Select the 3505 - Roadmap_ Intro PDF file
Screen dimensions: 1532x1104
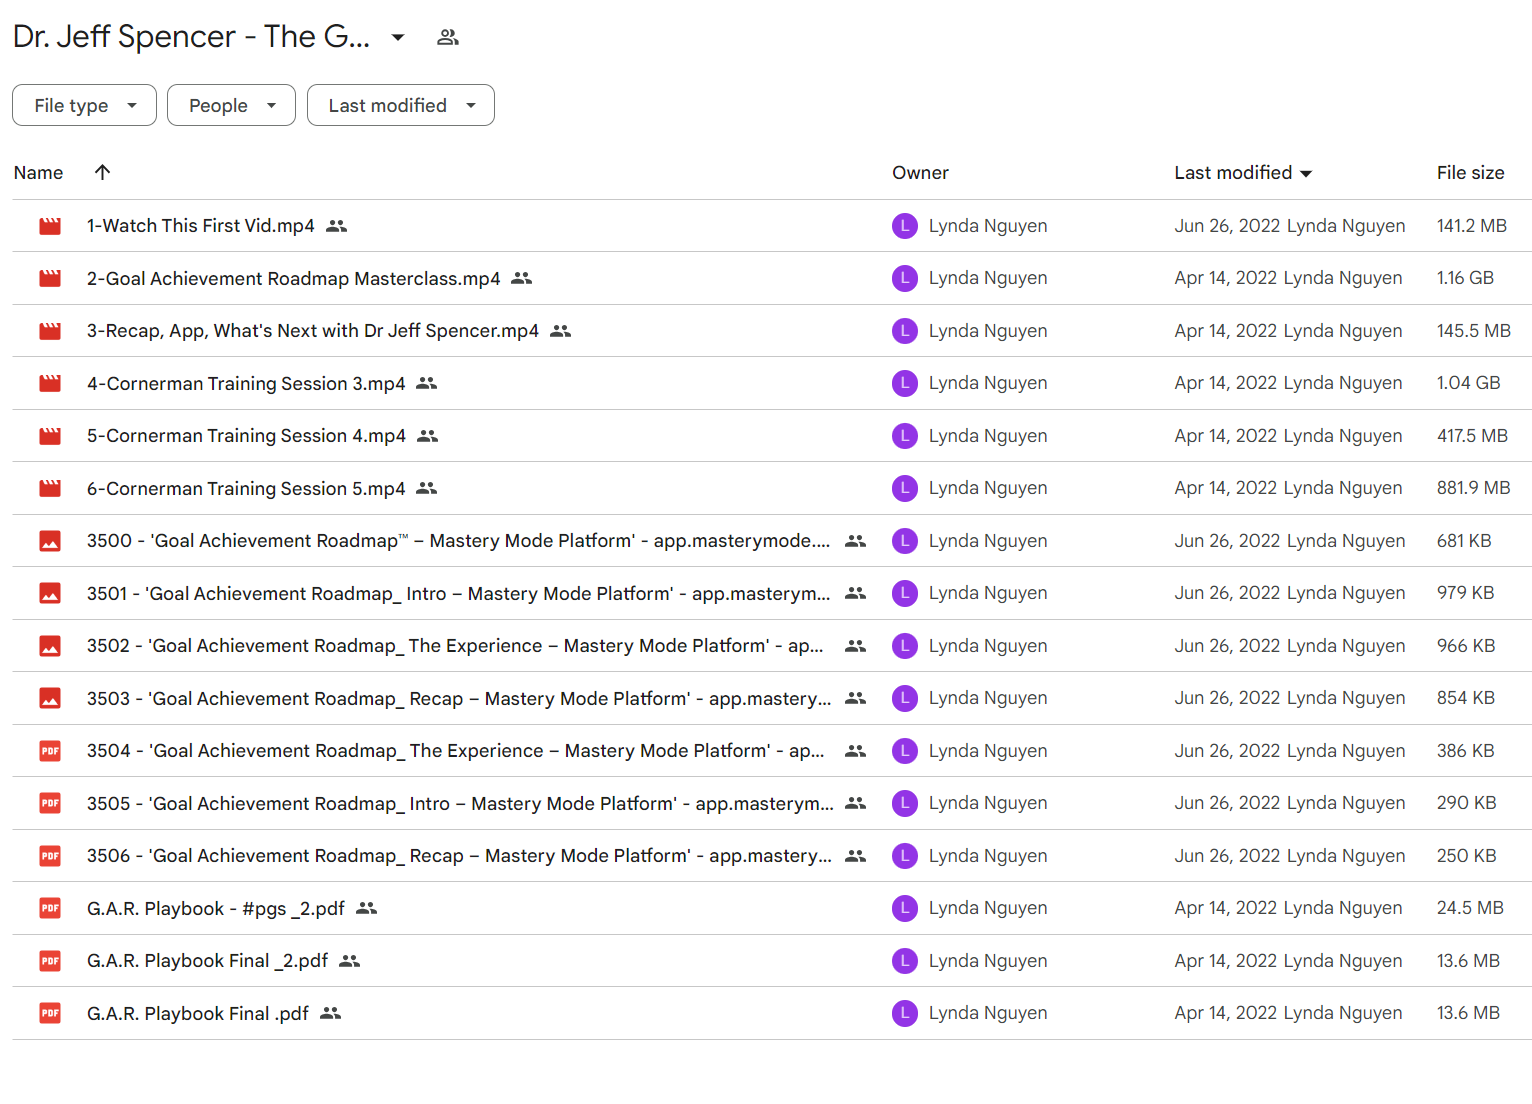[460, 803]
